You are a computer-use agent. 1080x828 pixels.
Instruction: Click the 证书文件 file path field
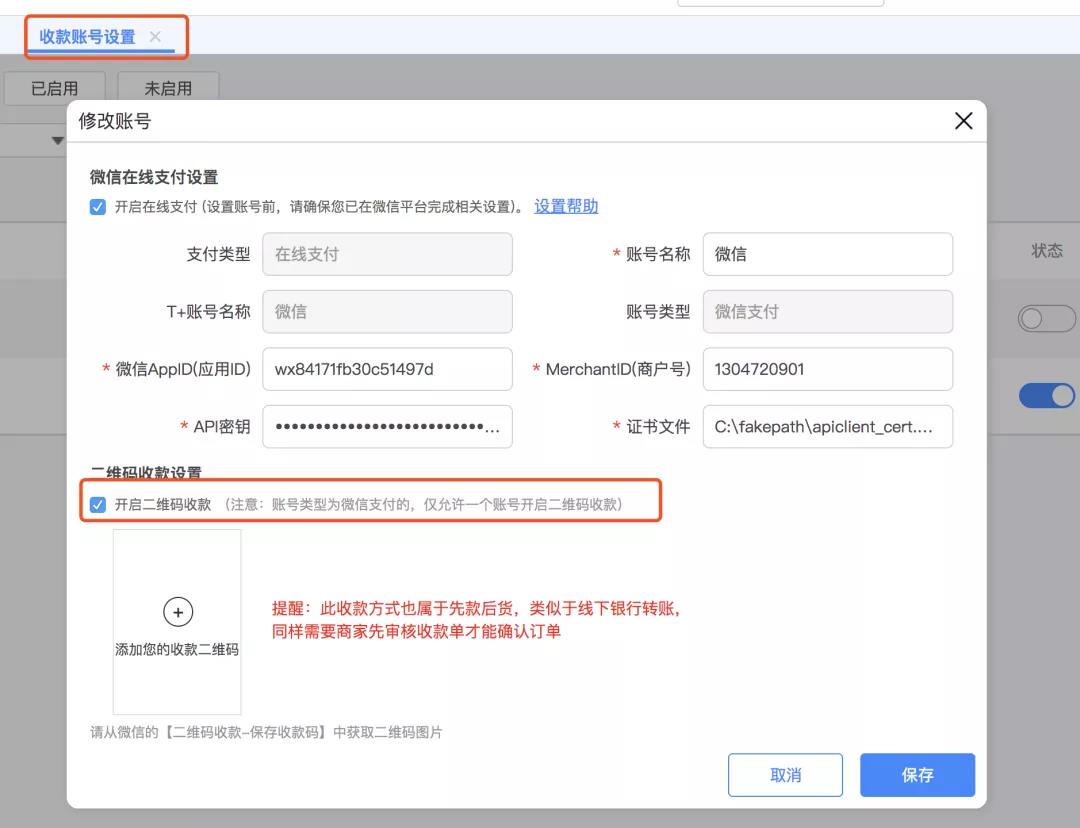pos(828,426)
